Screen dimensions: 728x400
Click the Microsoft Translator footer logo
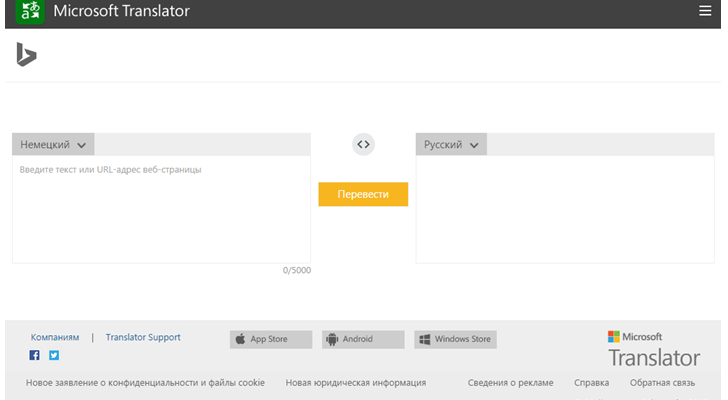point(654,348)
